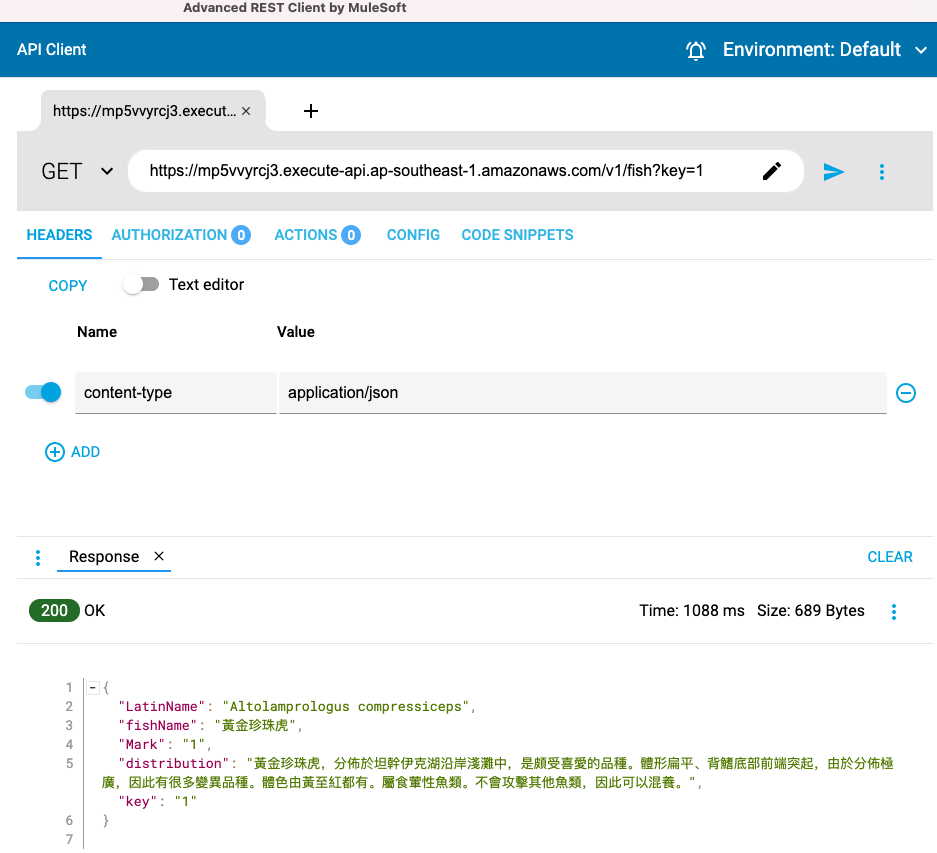The width and height of the screenshot is (937, 853).
Task: Add a new header with ADD
Action: point(72,452)
